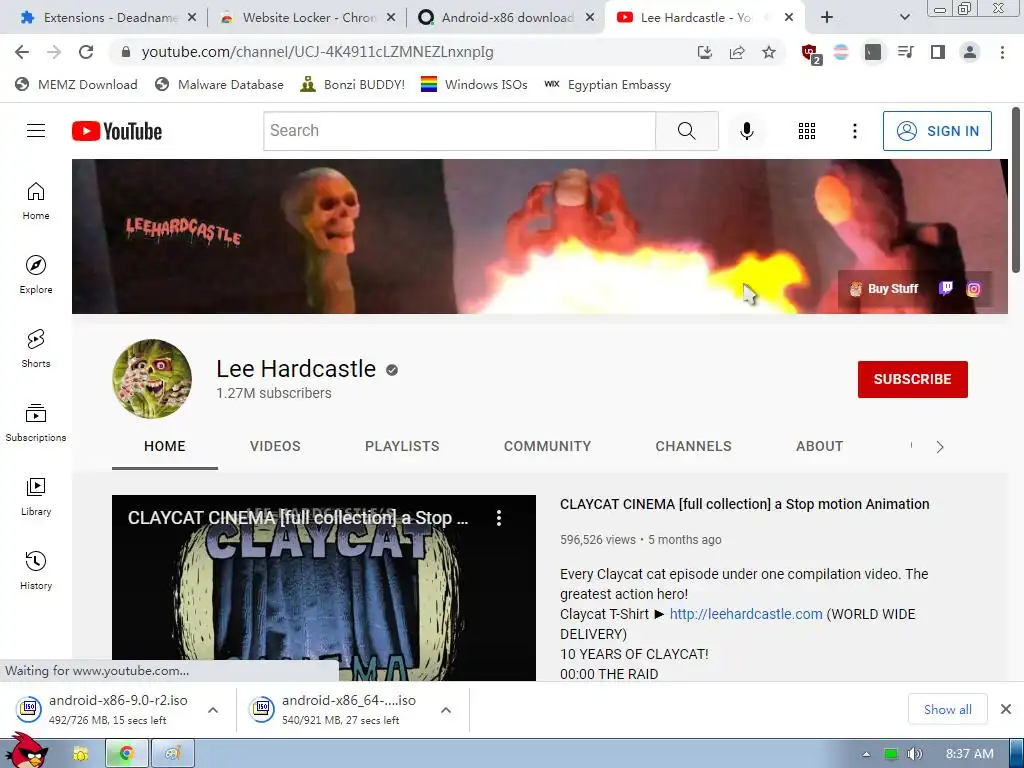Viewport: 1024px width, 768px height.
Task: Expand the tab search dropdown arrow
Action: [904, 18]
